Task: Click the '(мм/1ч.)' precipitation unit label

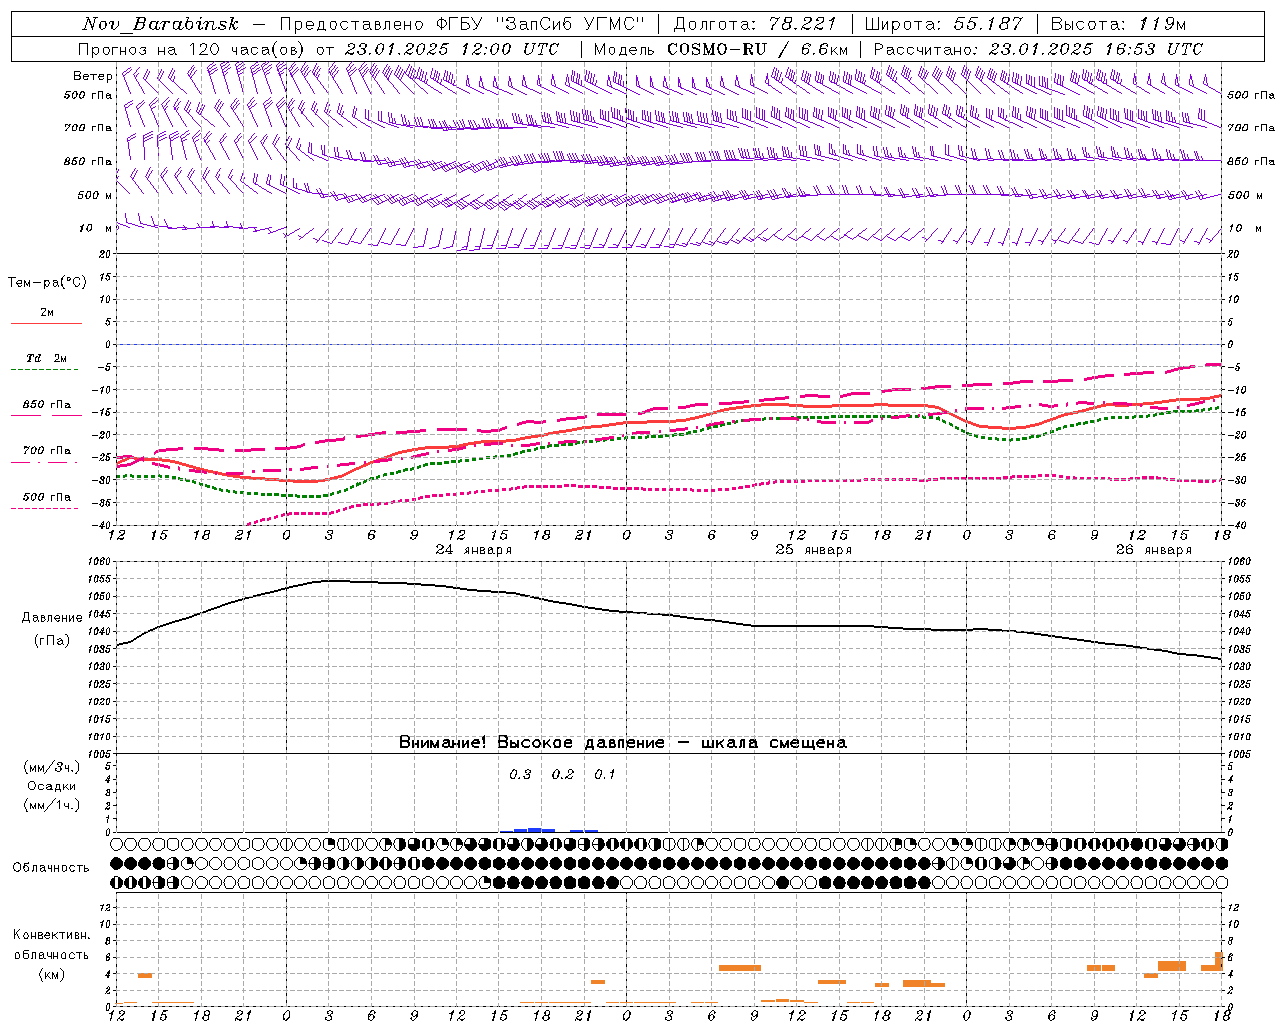Action: coord(52,805)
